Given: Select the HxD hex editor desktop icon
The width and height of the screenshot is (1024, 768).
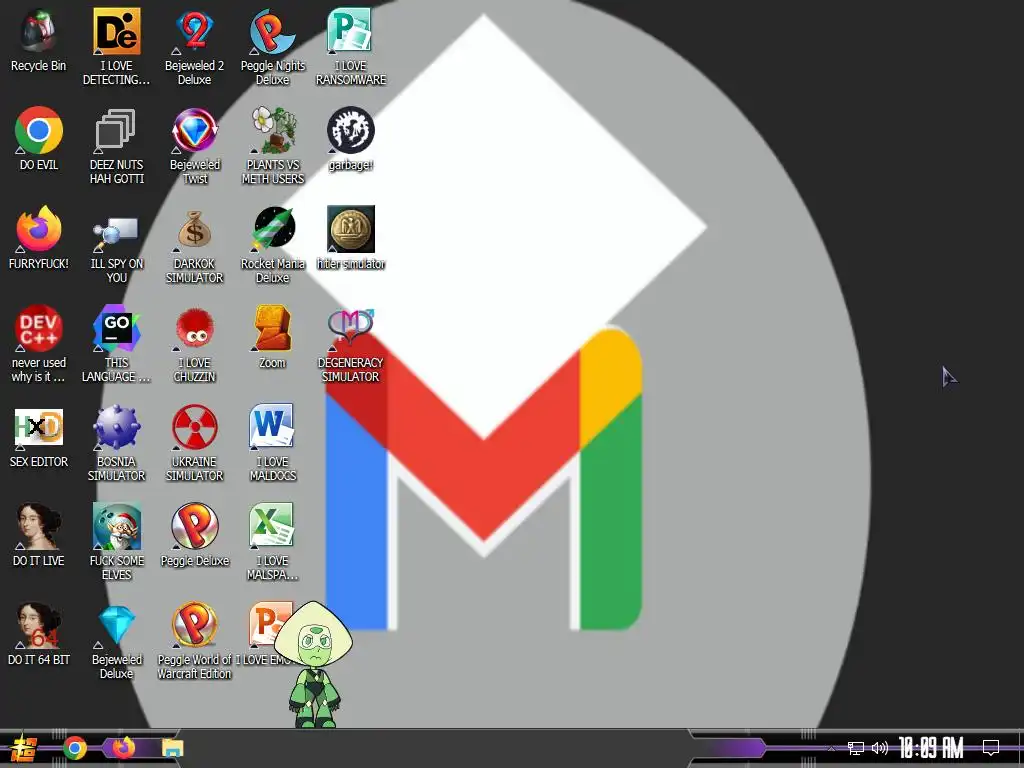Looking at the screenshot, I should click(x=39, y=428).
